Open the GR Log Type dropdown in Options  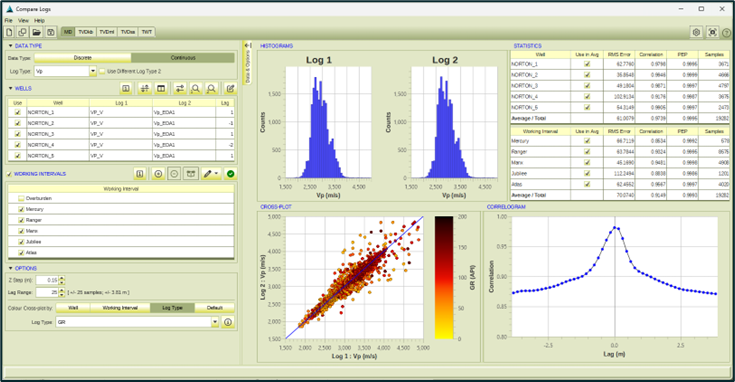tap(215, 322)
